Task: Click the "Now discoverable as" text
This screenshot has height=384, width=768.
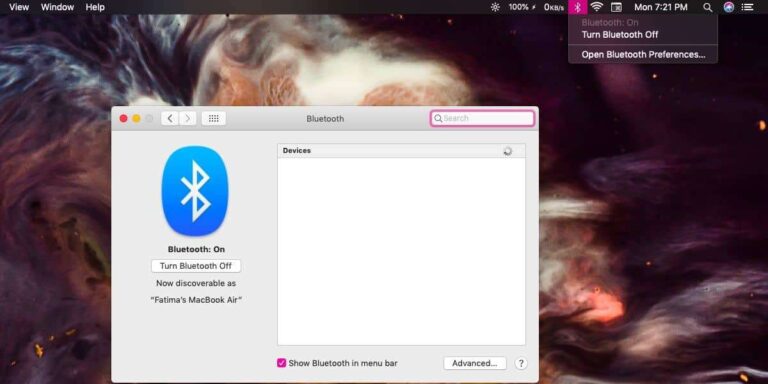Action: [196, 283]
